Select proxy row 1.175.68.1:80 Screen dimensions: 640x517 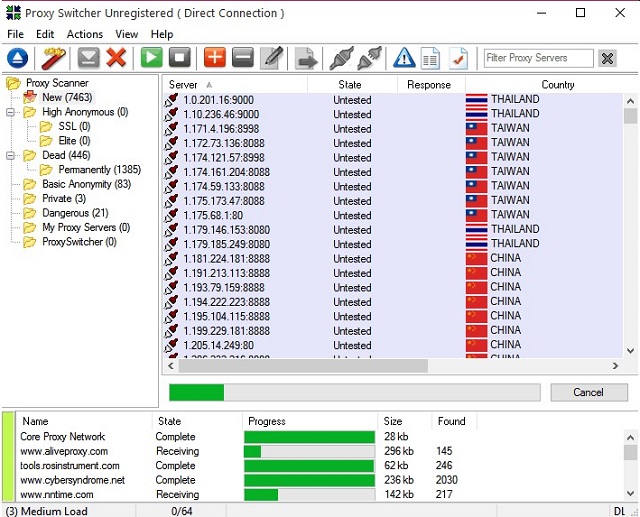click(x=393, y=215)
